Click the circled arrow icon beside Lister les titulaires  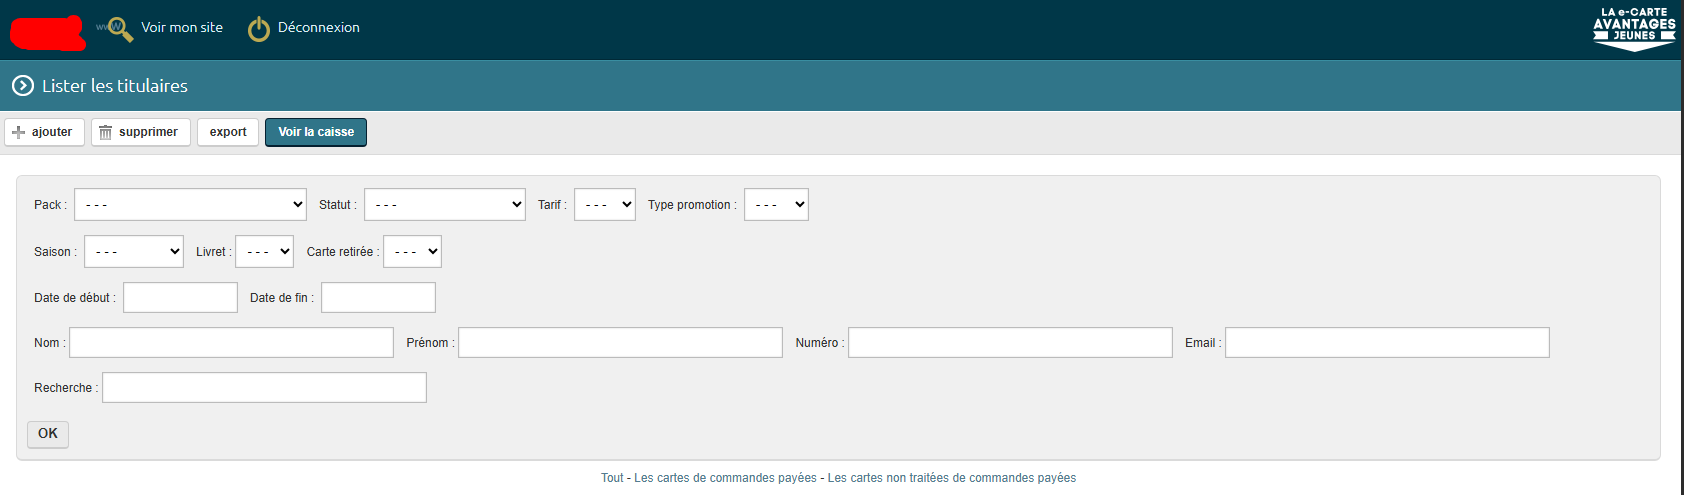(x=23, y=86)
